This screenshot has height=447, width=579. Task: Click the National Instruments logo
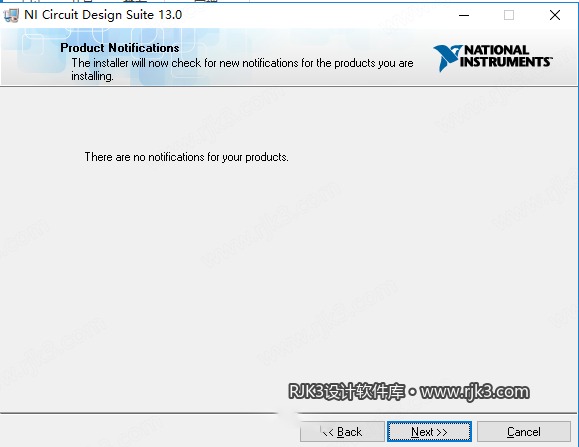pyautogui.click(x=493, y=57)
